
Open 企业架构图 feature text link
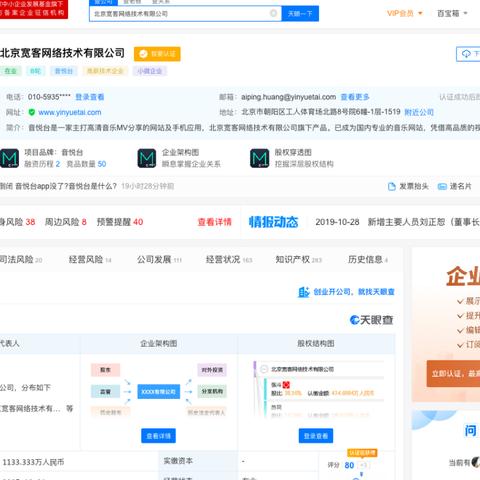(180, 153)
